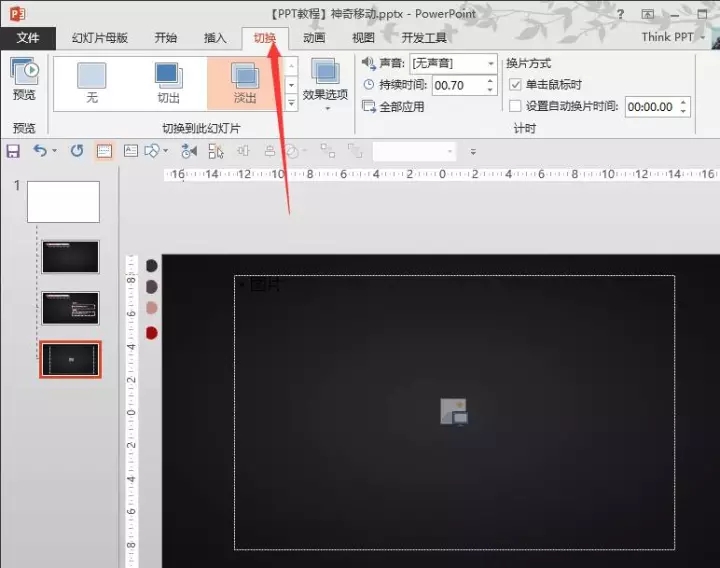
Task: Click the Shapes icon in quick toolbar
Action: (x=152, y=151)
